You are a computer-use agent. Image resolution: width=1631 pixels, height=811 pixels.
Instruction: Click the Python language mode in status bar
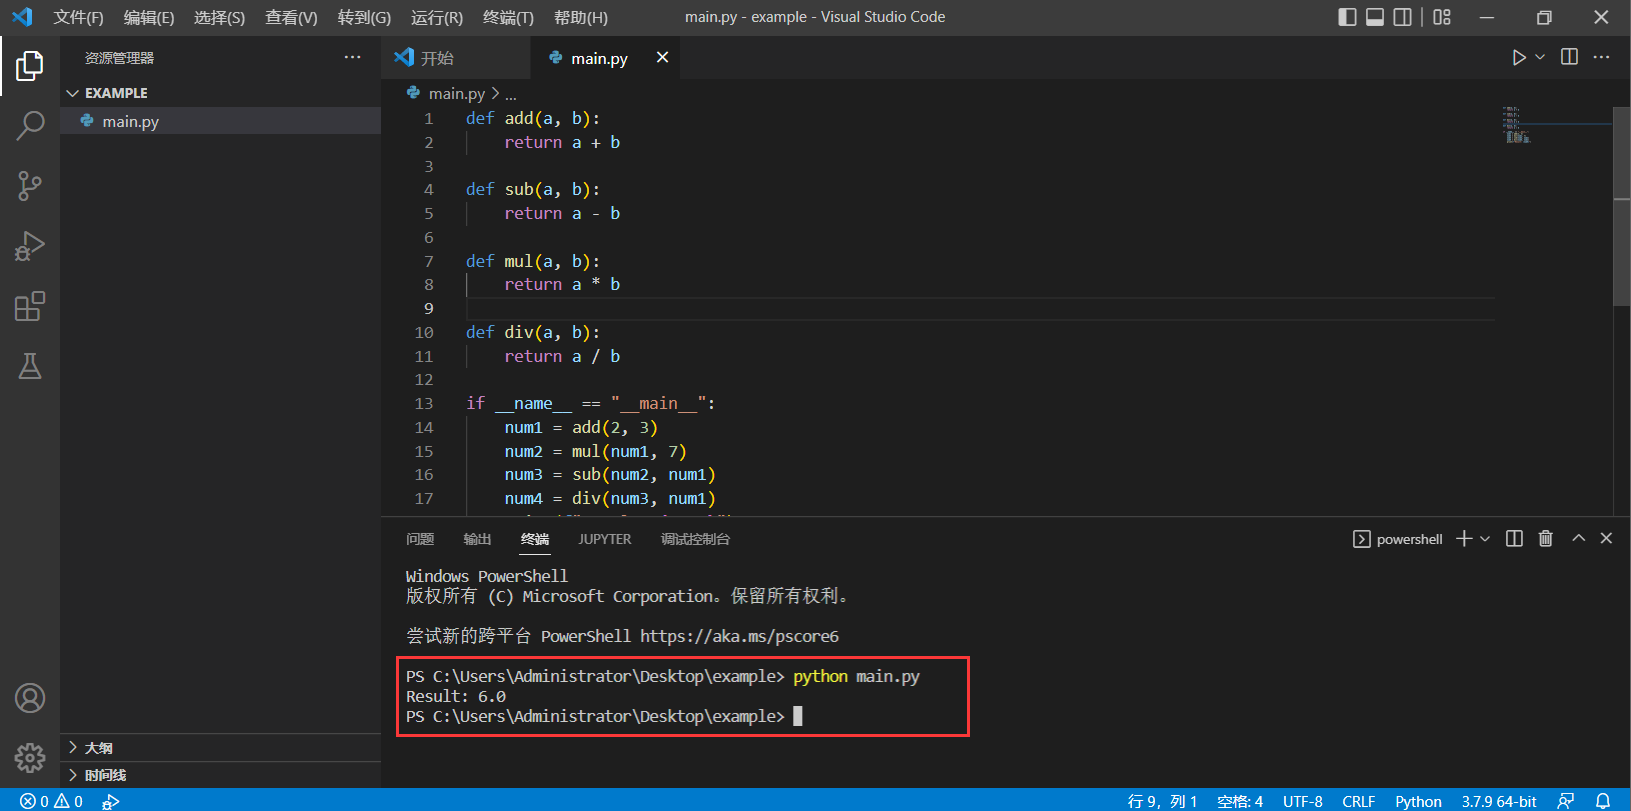tap(1418, 801)
